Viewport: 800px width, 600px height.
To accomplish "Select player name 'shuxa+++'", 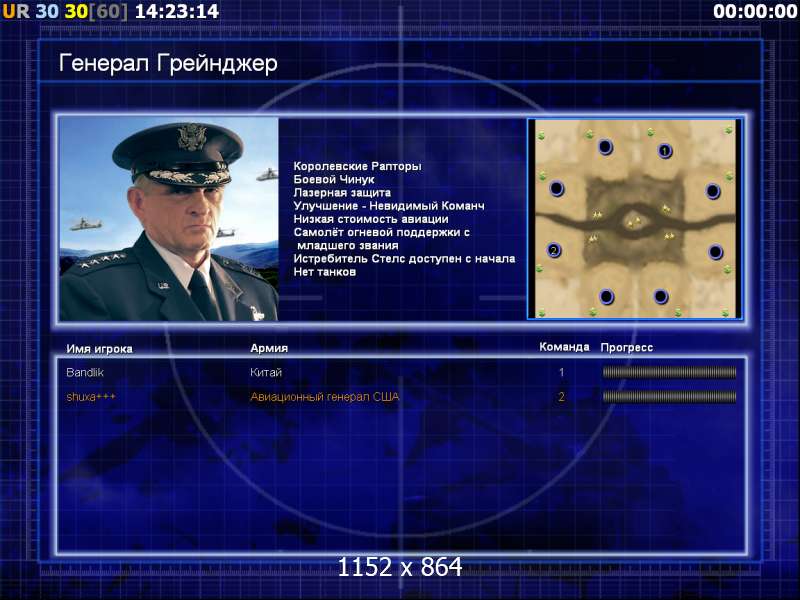I will pos(91,397).
